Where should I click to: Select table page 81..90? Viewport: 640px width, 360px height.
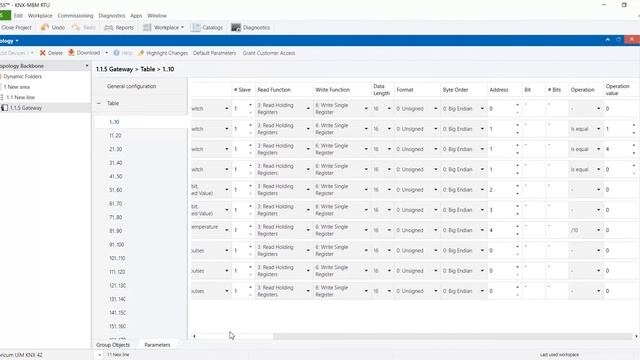coord(116,231)
